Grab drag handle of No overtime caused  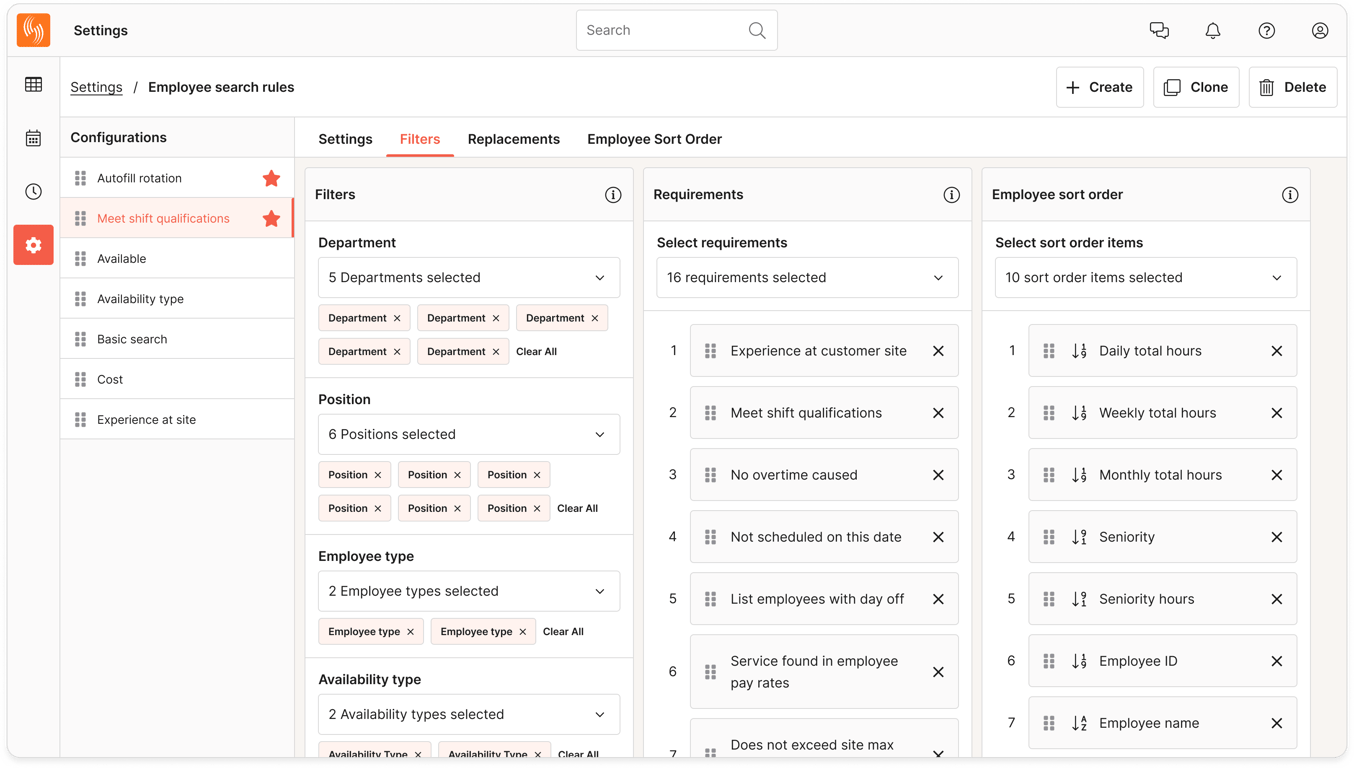tap(710, 475)
